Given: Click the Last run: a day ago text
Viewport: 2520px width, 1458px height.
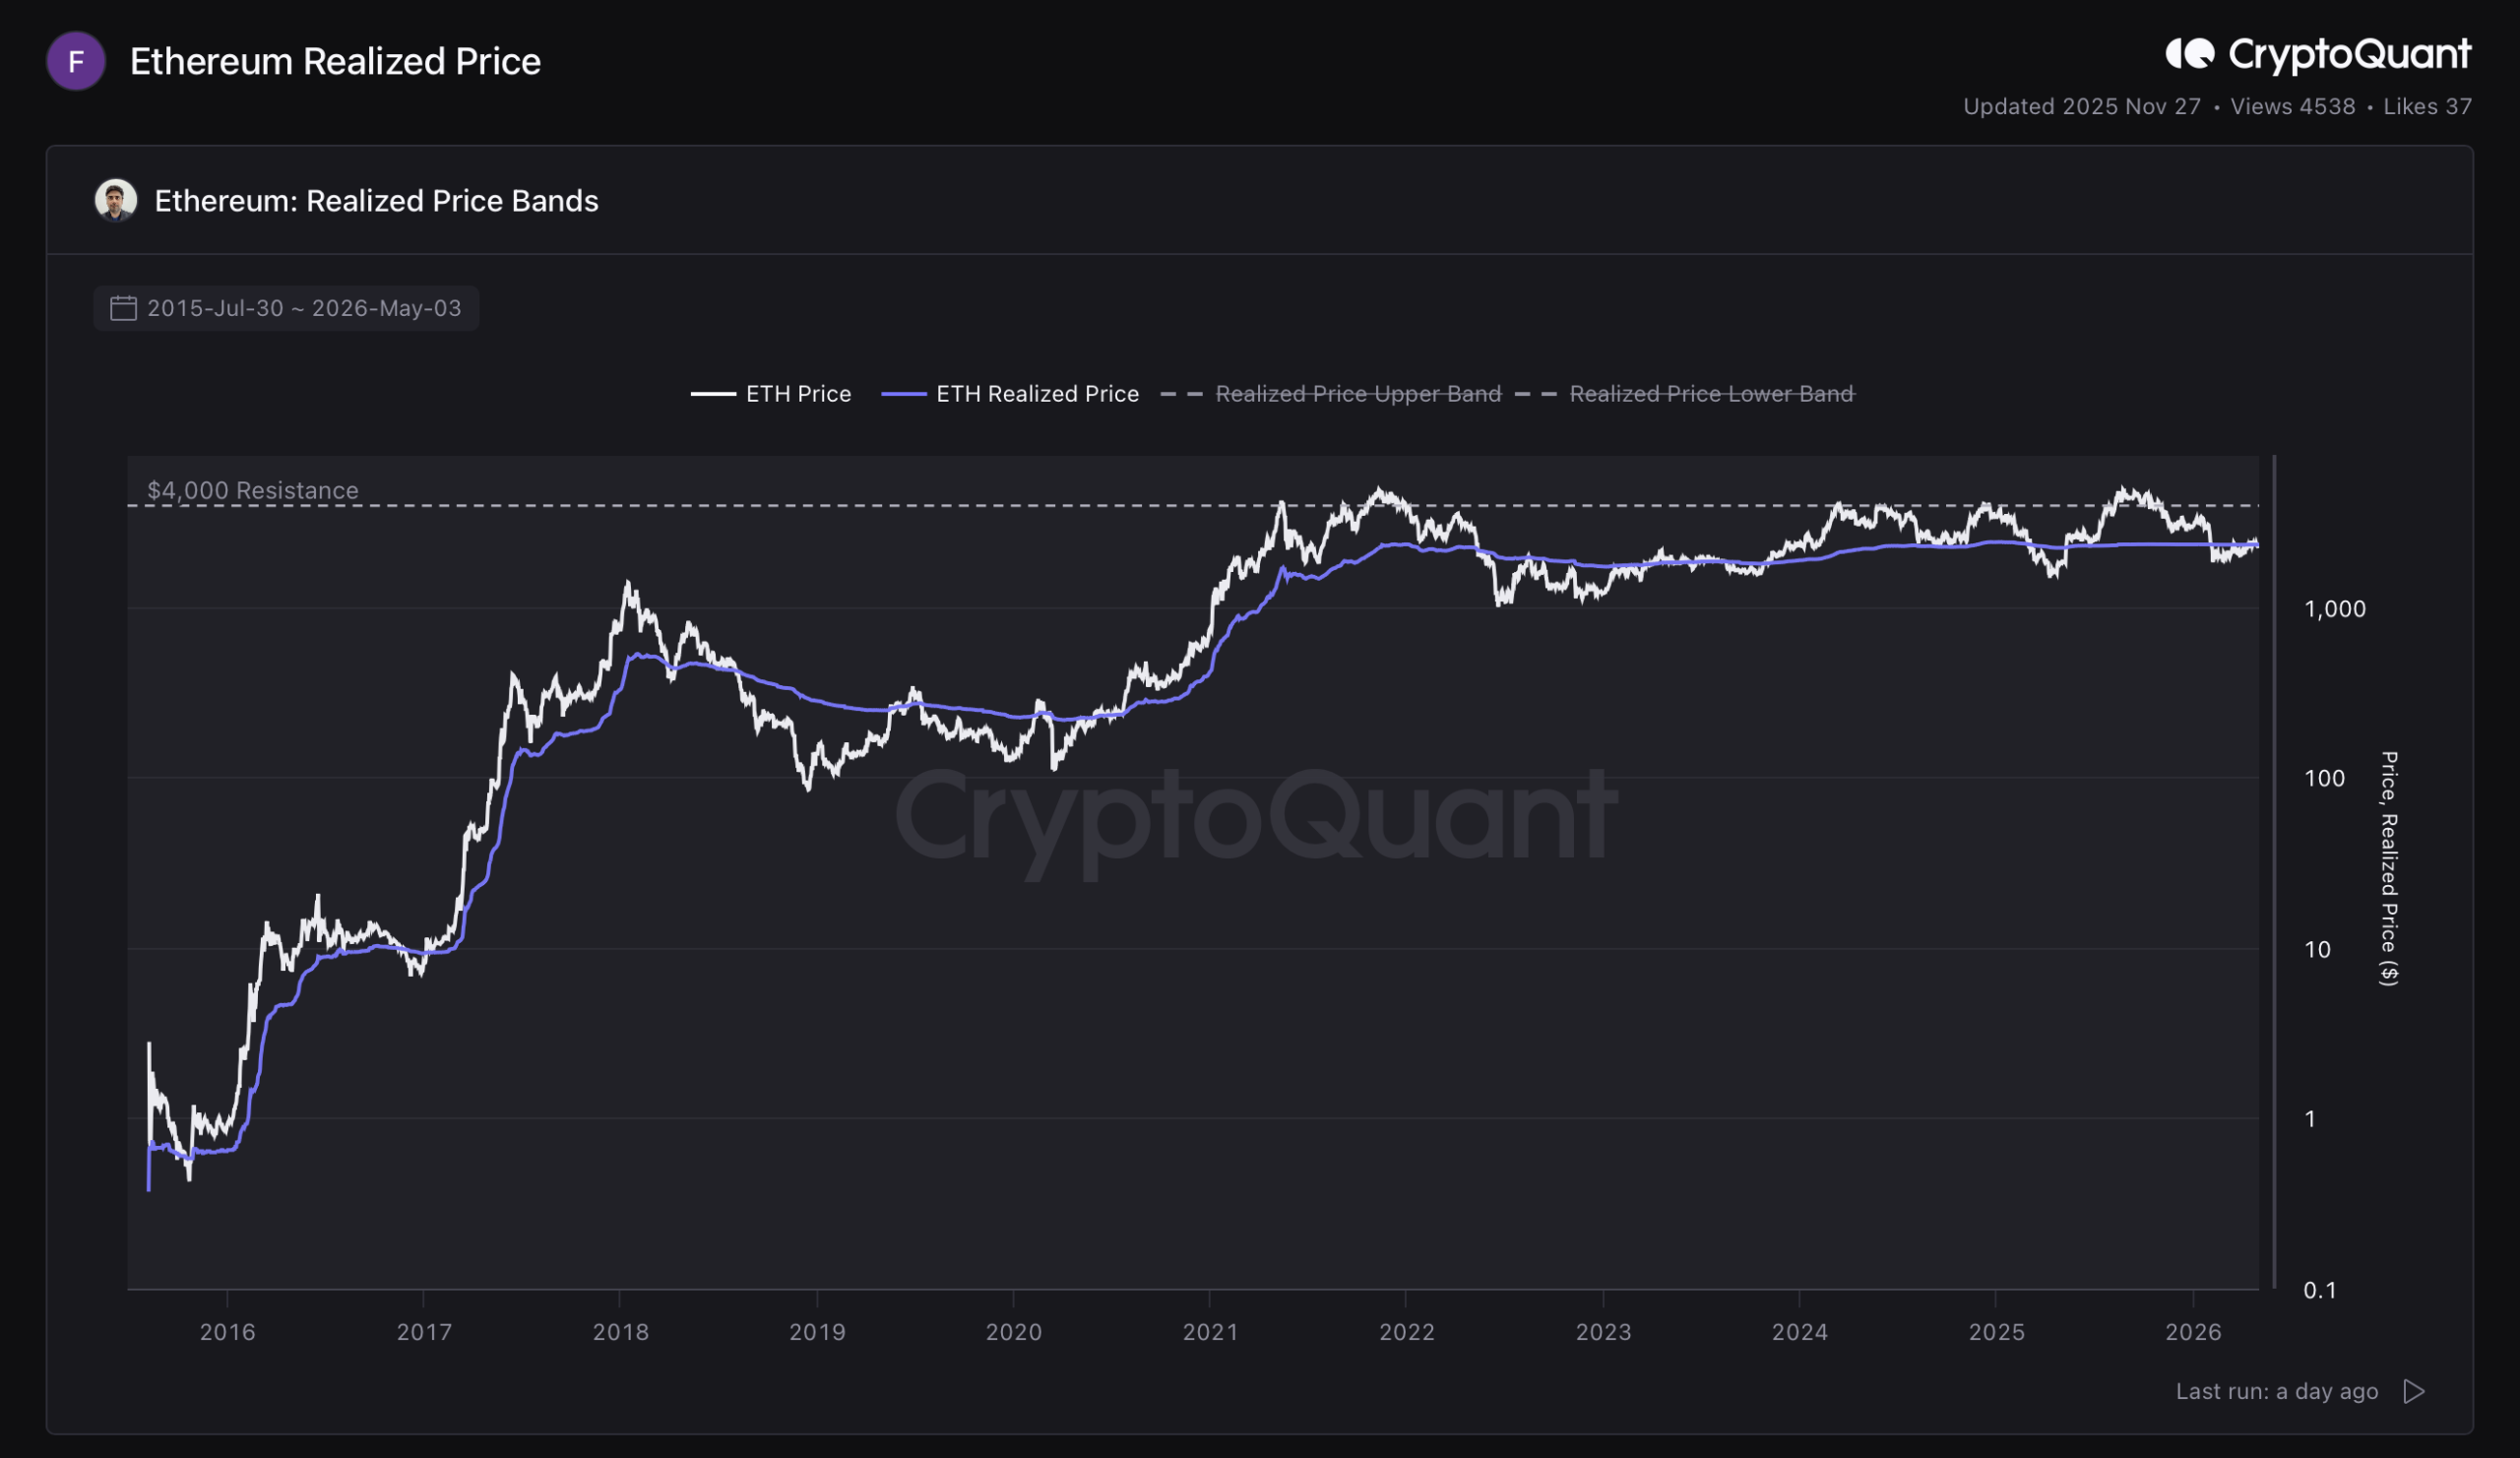Looking at the screenshot, I should (x=2277, y=1391).
